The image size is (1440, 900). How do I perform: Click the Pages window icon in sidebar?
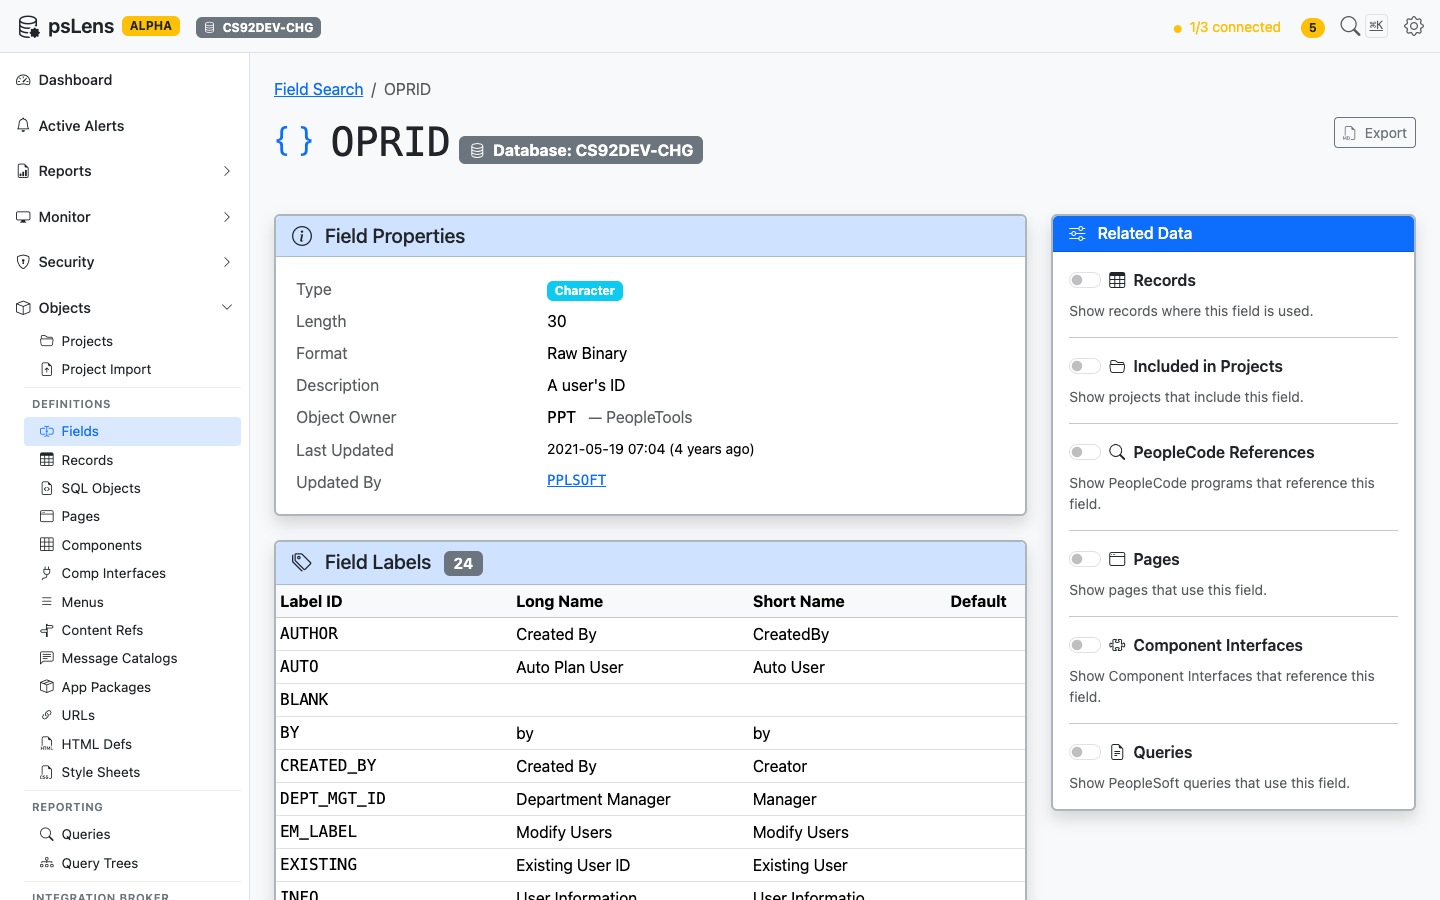point(47,516)
